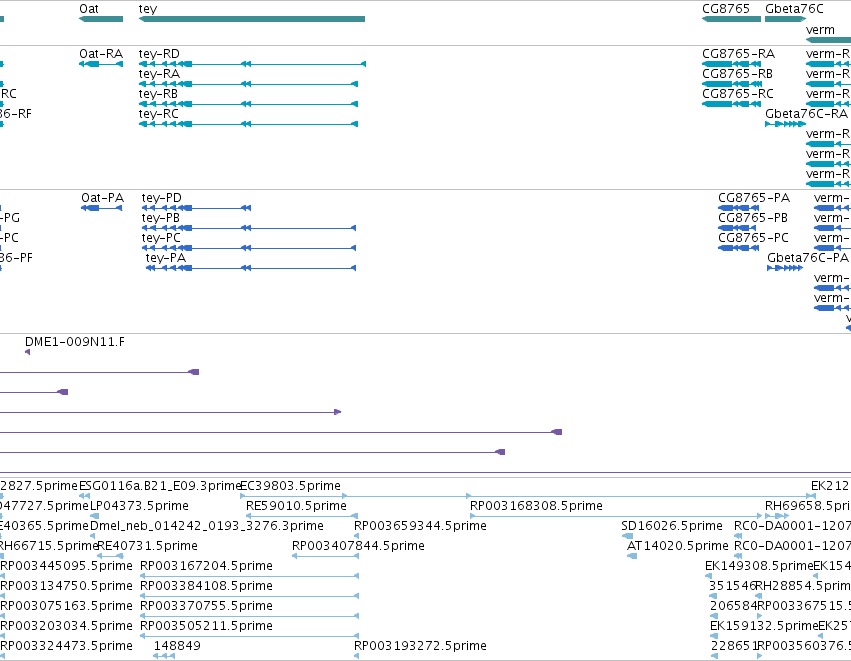The image size is (851, 661).
Task: Select the tey-PD protein label
Action: pos(162,198)
